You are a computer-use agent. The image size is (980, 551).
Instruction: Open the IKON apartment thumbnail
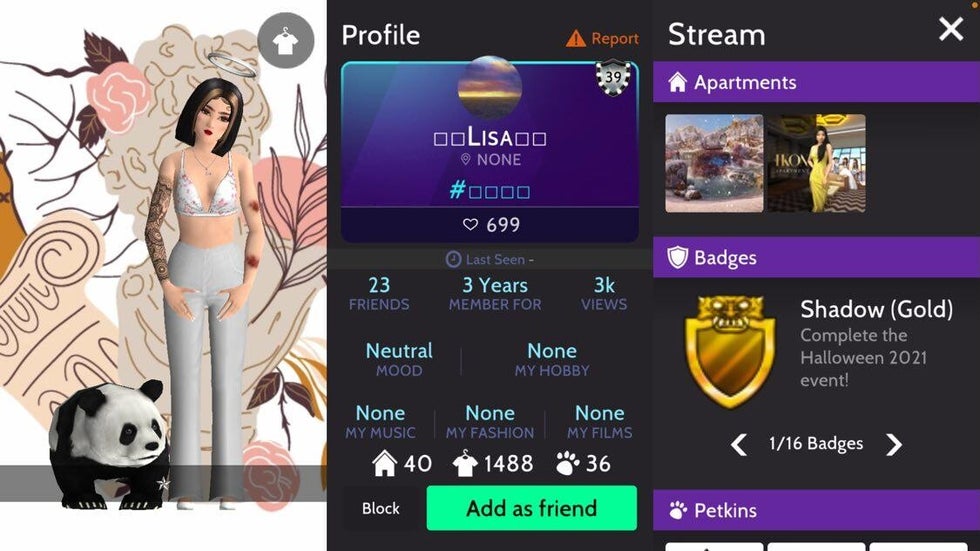(816, 163)
